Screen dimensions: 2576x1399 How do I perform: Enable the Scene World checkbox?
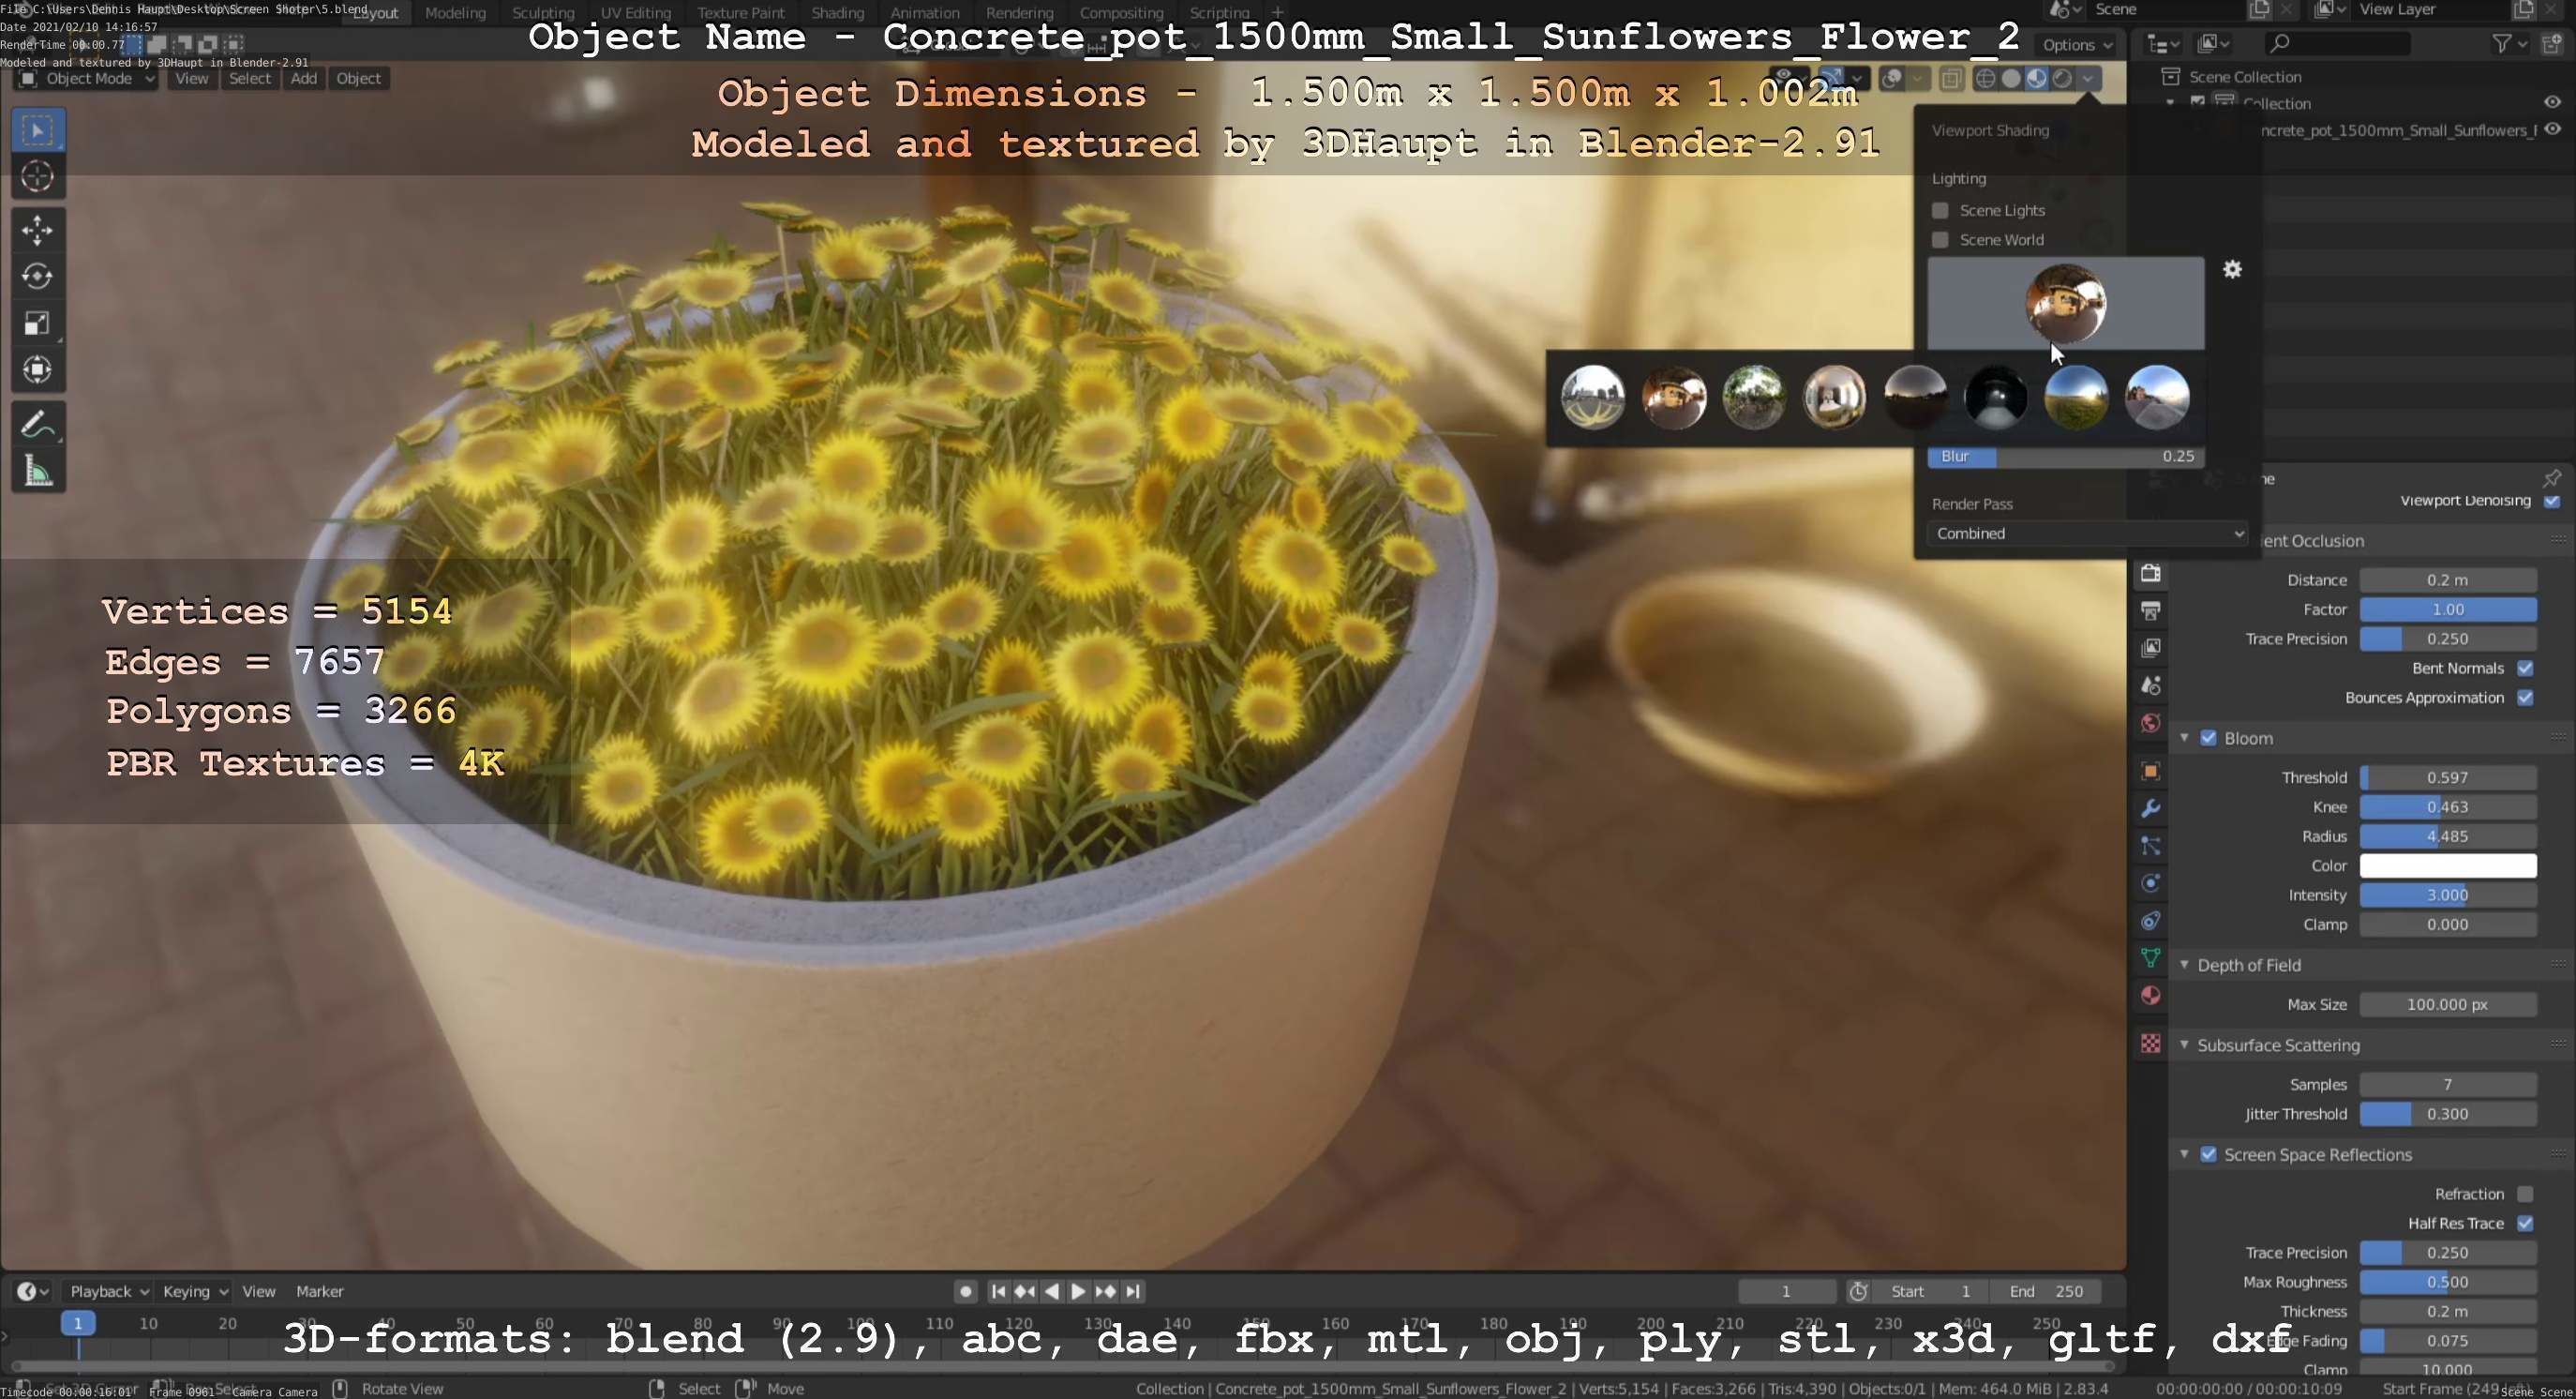(x=1940, y=240)
